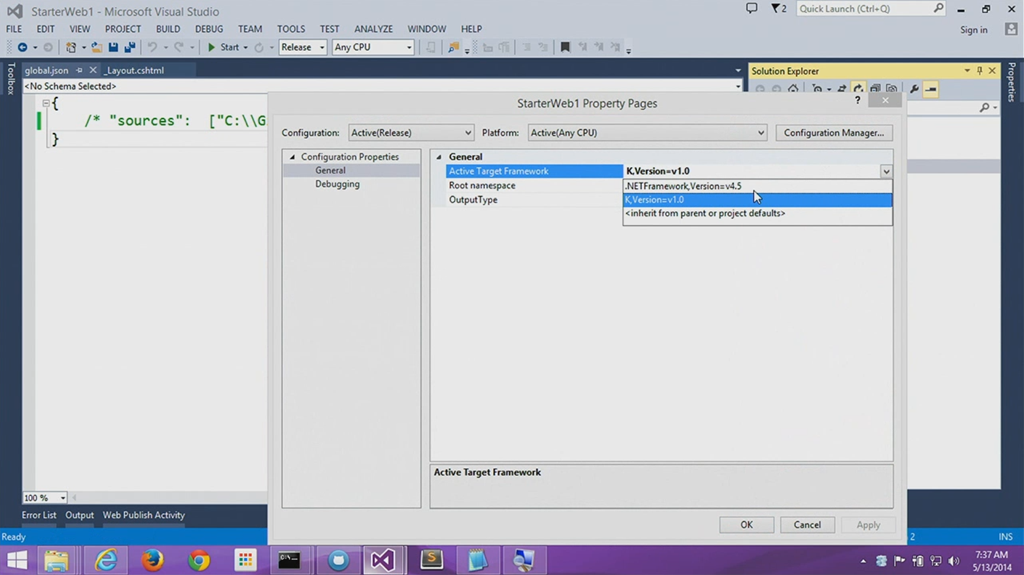Screen dimensions: 1024x575
Task: Open the notifications flag icon
Action: click(x=778, y=8)
